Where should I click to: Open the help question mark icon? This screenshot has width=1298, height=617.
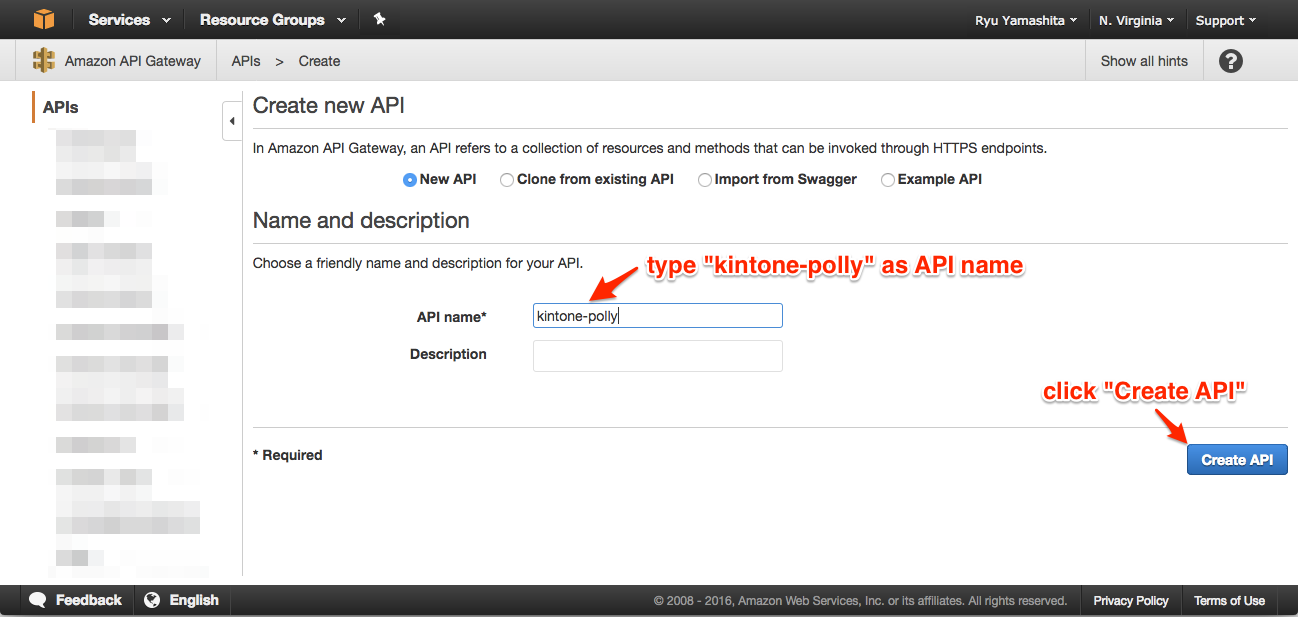[1231, 61]
